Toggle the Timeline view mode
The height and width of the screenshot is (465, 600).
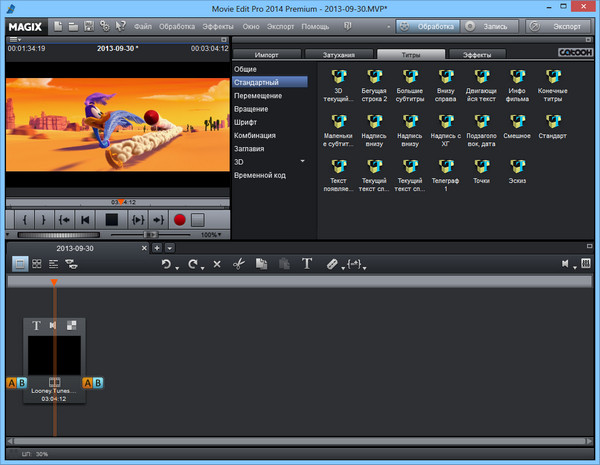tap(54, 264)
